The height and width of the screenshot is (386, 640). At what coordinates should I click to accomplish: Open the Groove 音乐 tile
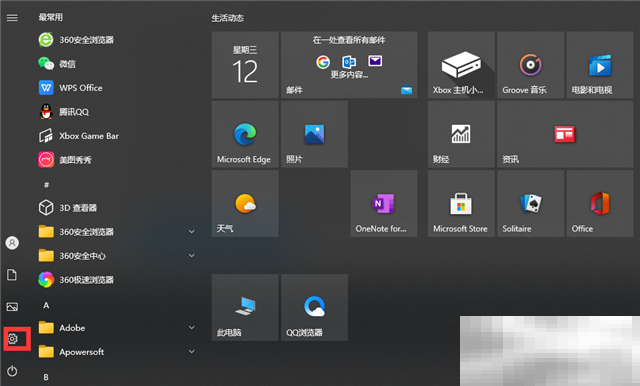click(x=531, y=65)
